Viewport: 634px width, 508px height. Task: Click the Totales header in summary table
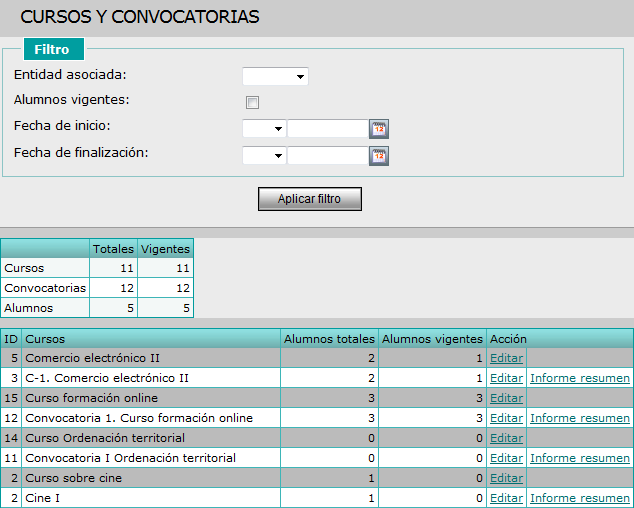(x=113, y=249)
